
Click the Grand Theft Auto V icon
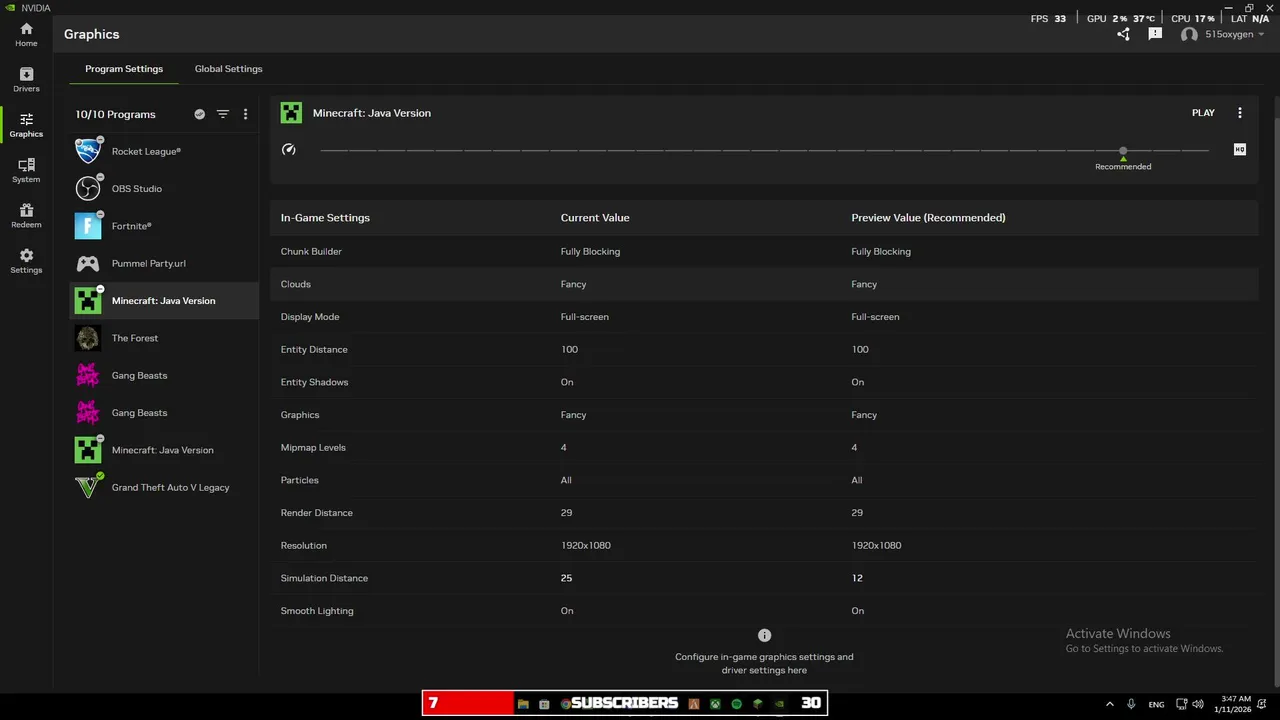tap(88, 487)
